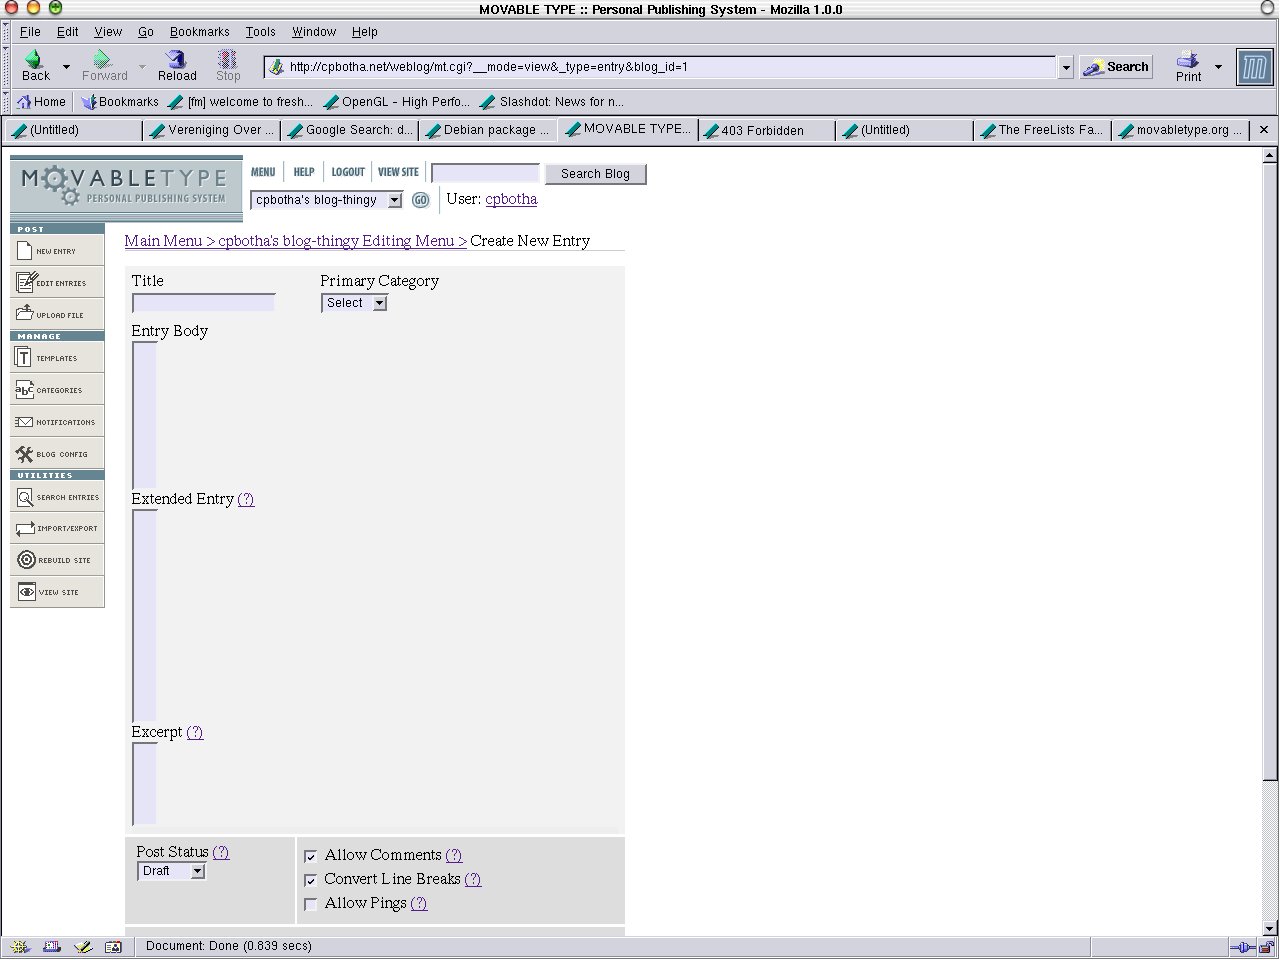Reload the current page
The height and width of the screenshot is (960, 1280).
(x=177, y=65)
